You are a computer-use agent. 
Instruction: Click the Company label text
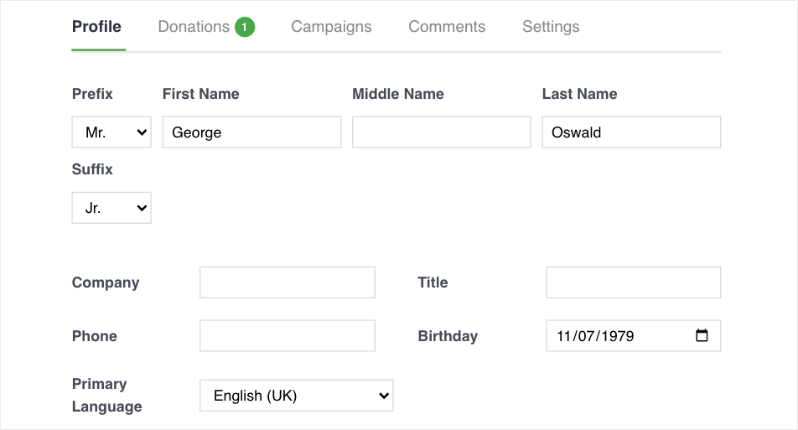pyautogui.click(x=105, y=282)
